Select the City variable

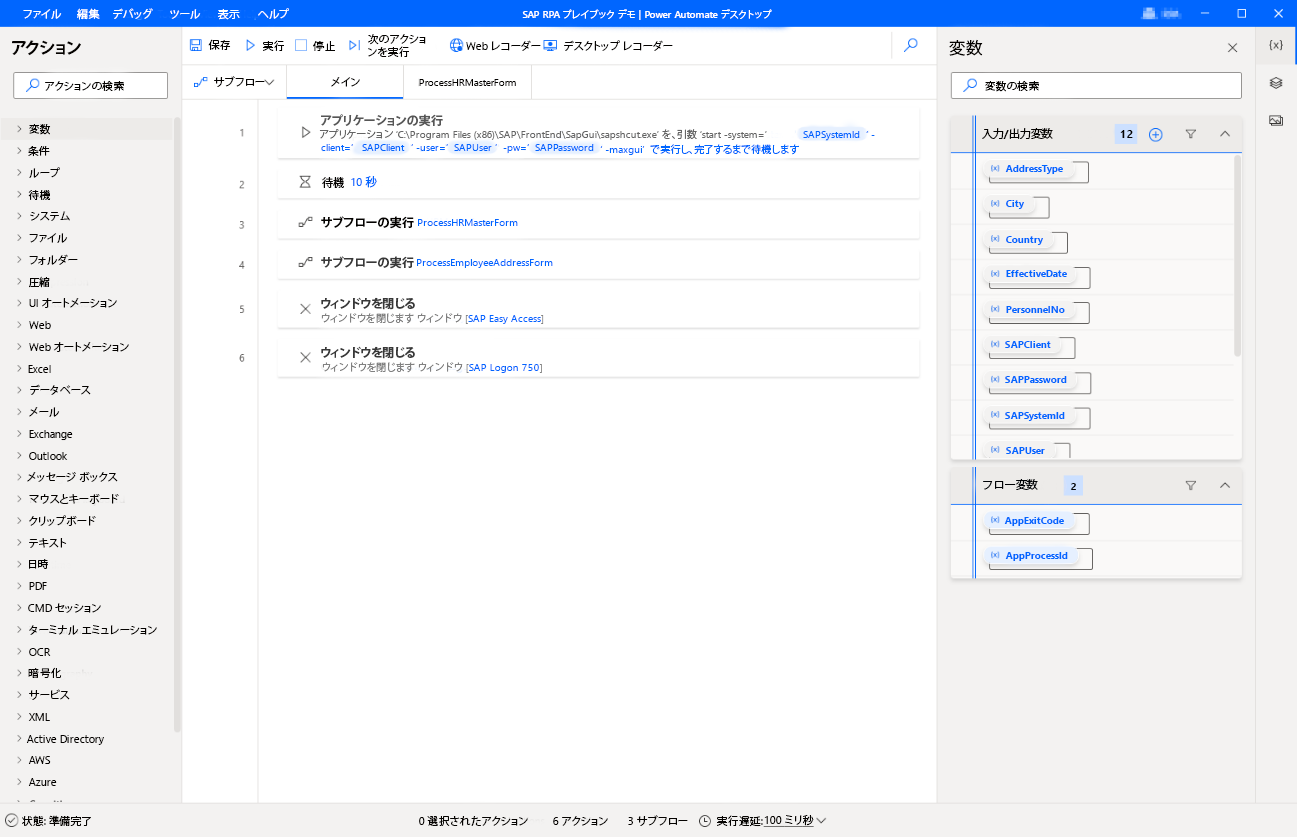click(1014, 204)
